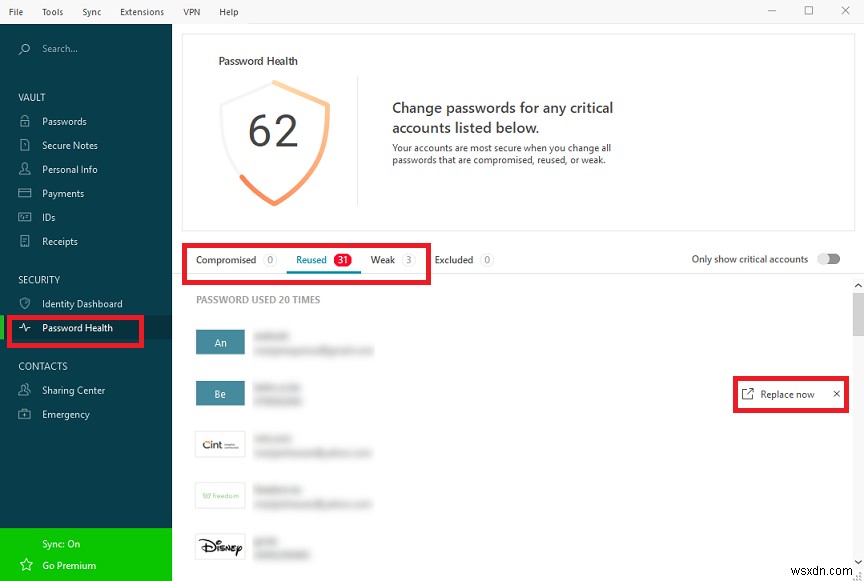The image size is (864, 581).
Task: Click the Reused count badge 31
Action: [342, 260]
